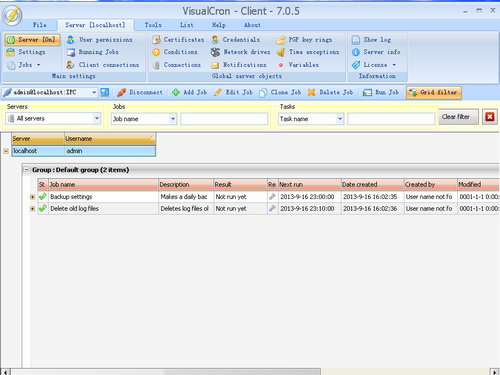Open the Help tab
This screenshot has height=375, width=500.
click(219, 25)
